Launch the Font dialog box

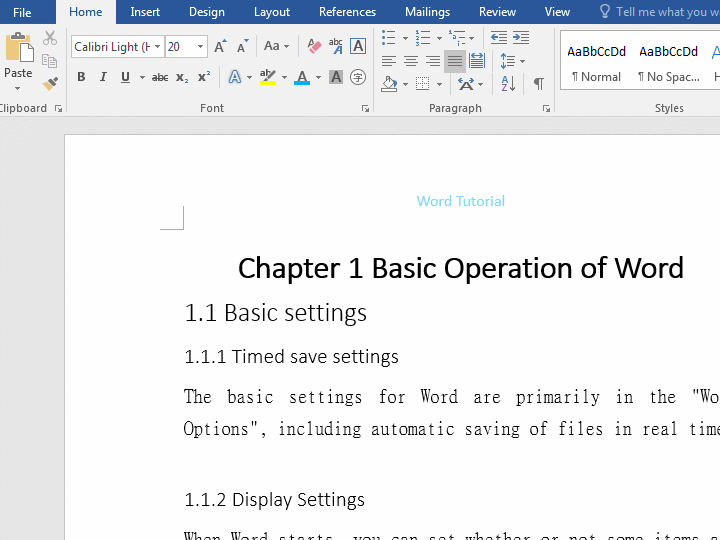tap(365, 108)
